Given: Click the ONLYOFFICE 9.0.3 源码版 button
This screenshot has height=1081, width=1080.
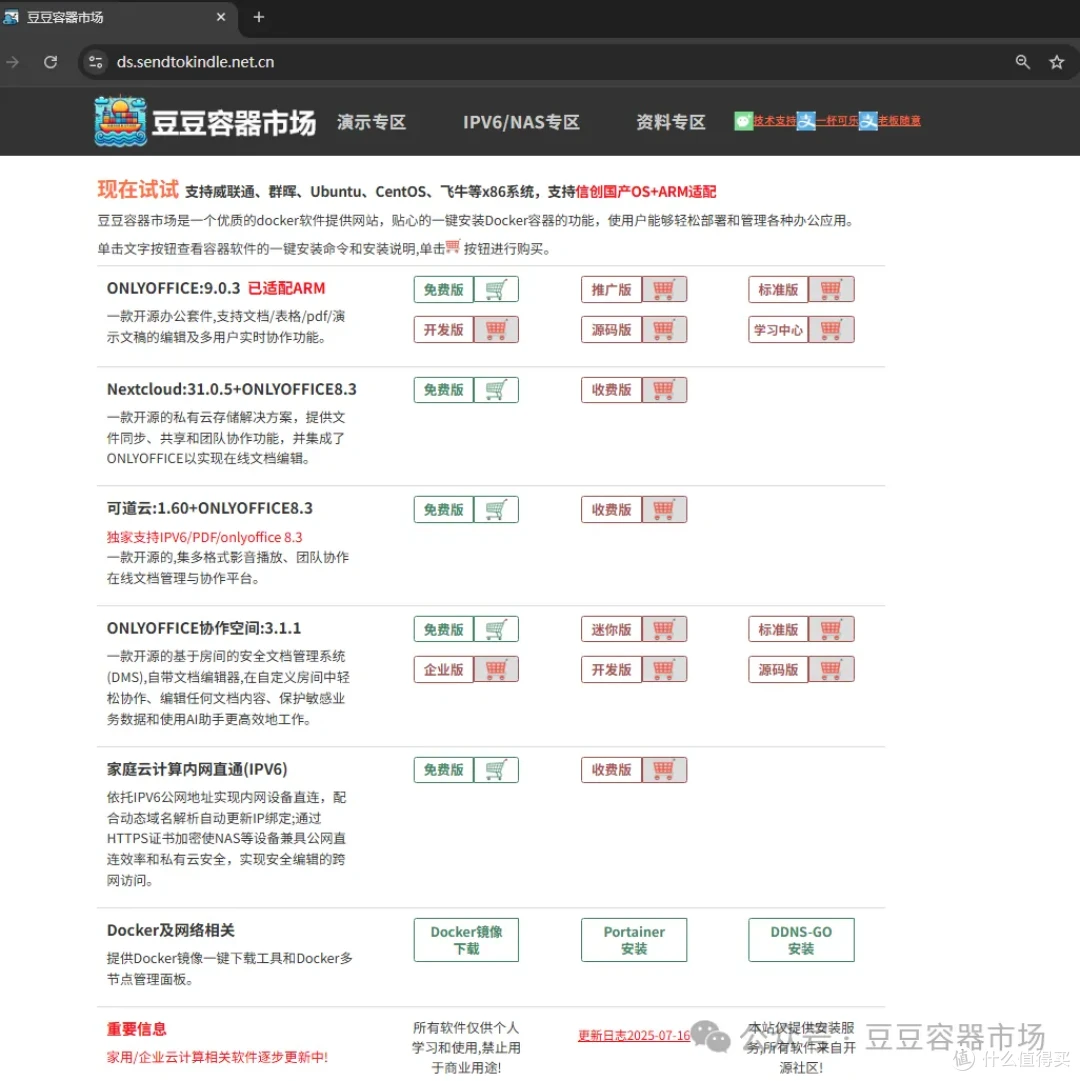Looking at the screenshot, I should 611,330.
